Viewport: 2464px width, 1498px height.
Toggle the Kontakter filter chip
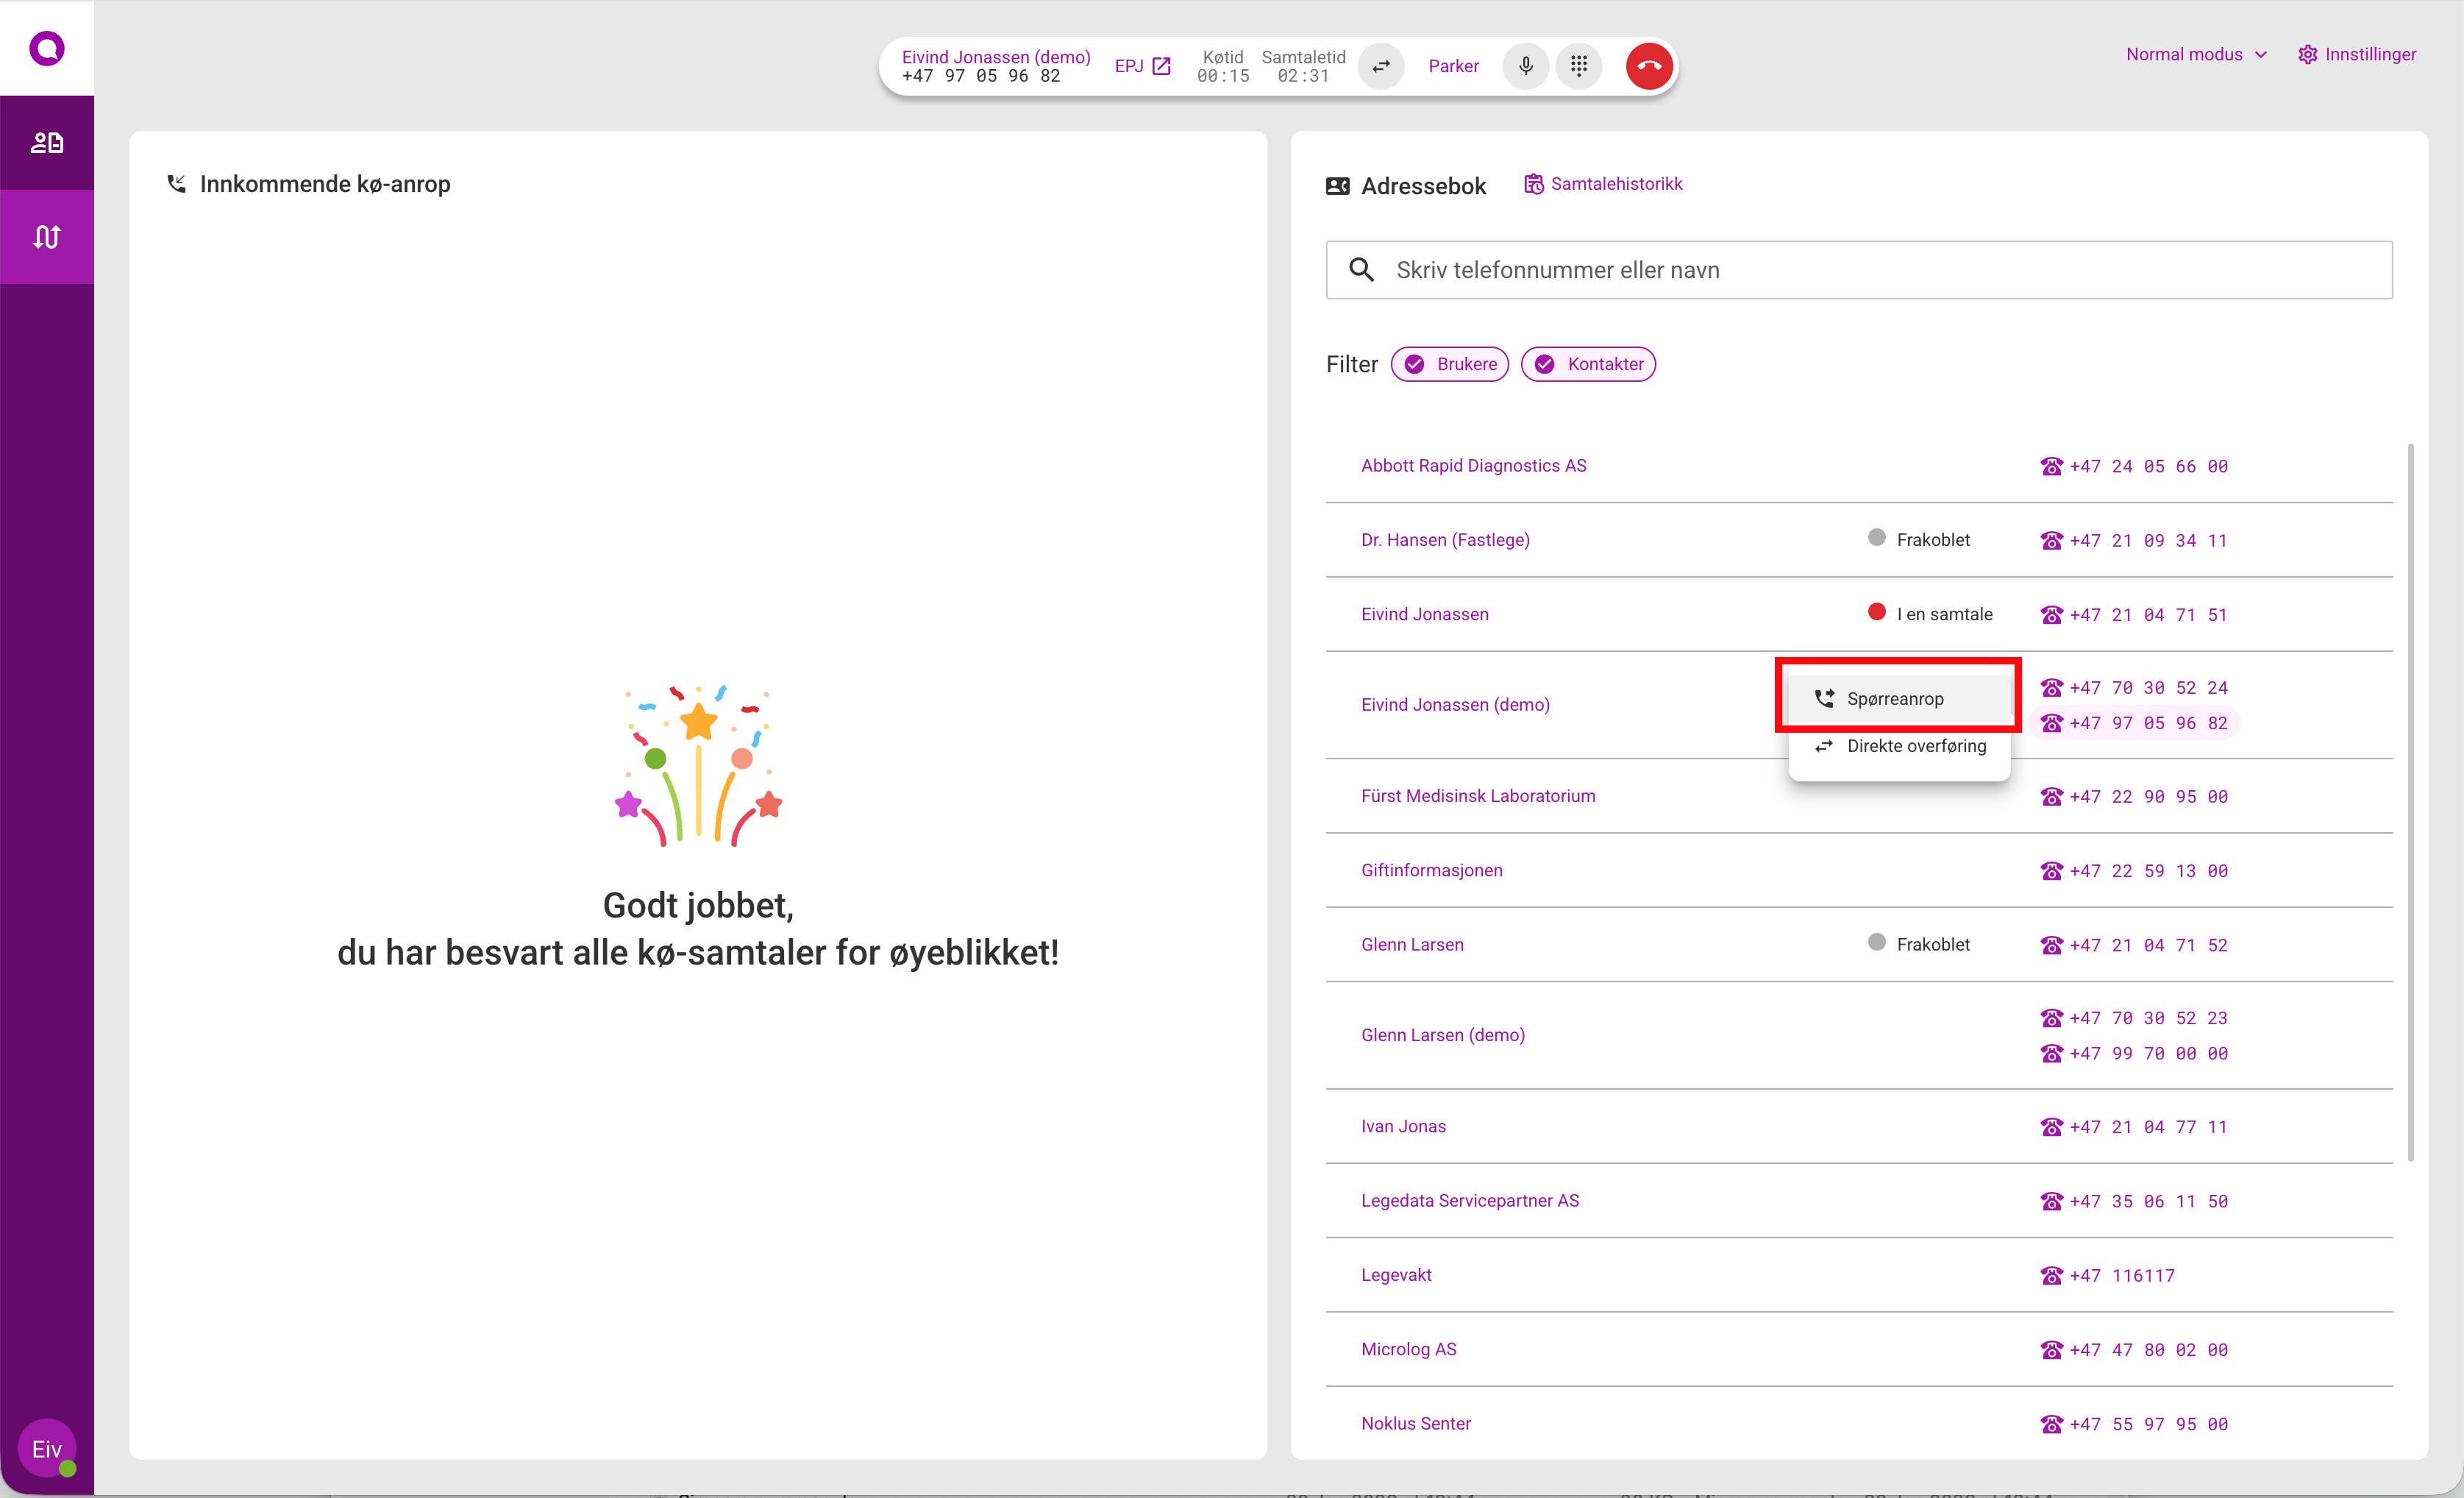pyautogui.click(x=1587, y=364)
